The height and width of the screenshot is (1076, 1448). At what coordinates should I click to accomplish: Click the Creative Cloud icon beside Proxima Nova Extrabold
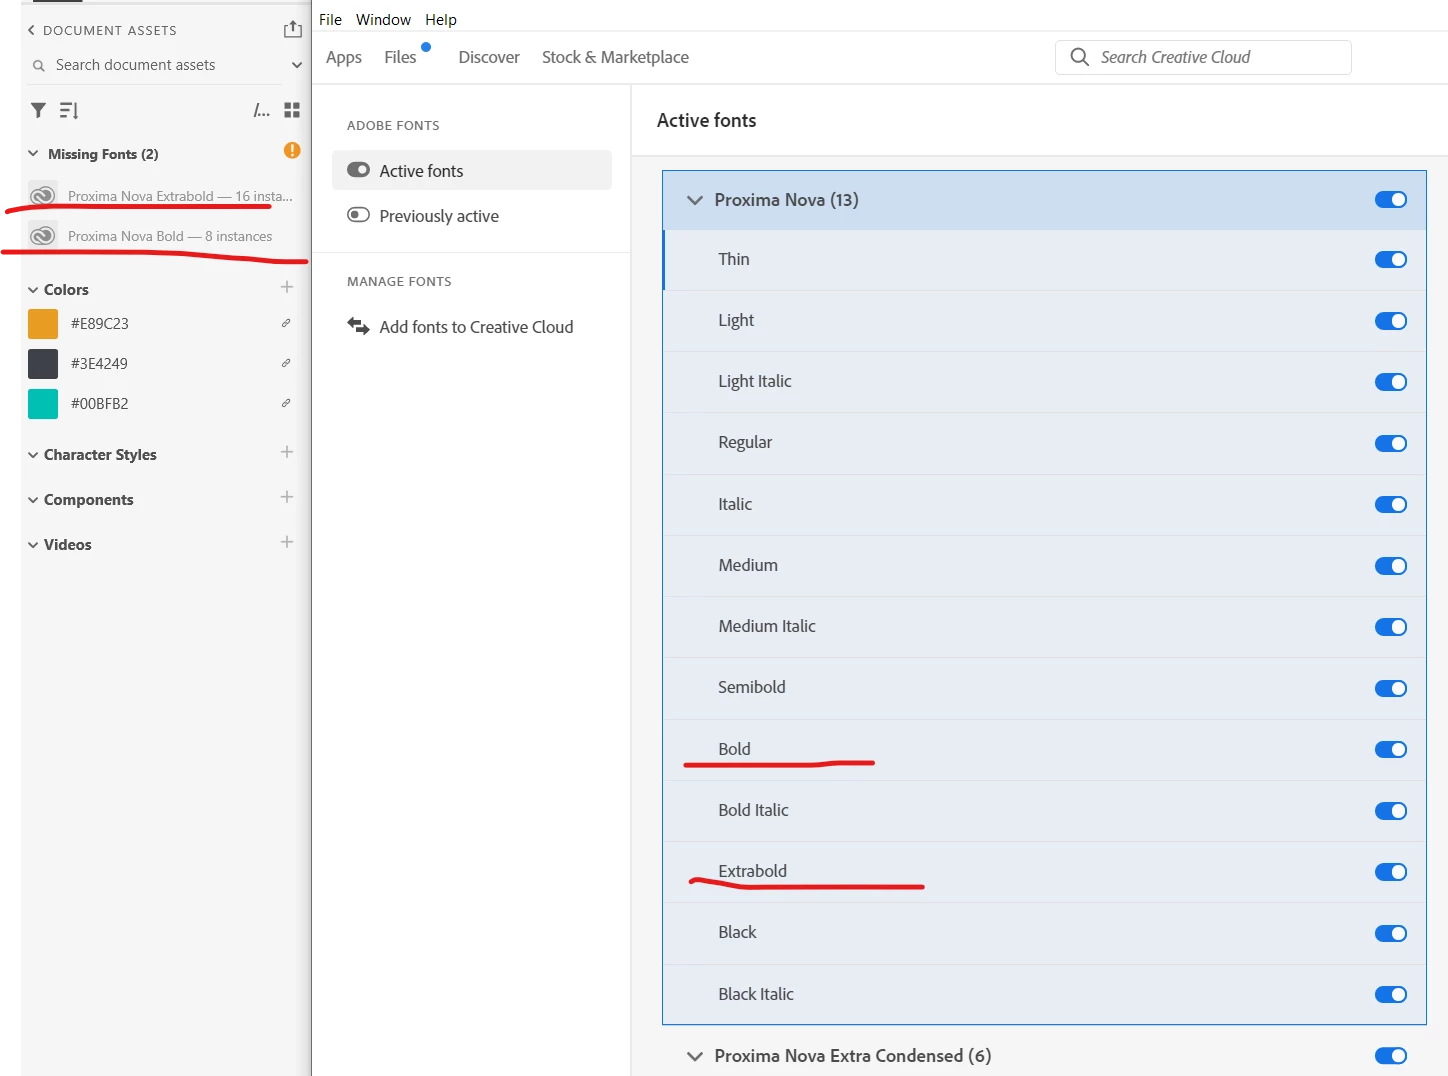pos(42,195)
